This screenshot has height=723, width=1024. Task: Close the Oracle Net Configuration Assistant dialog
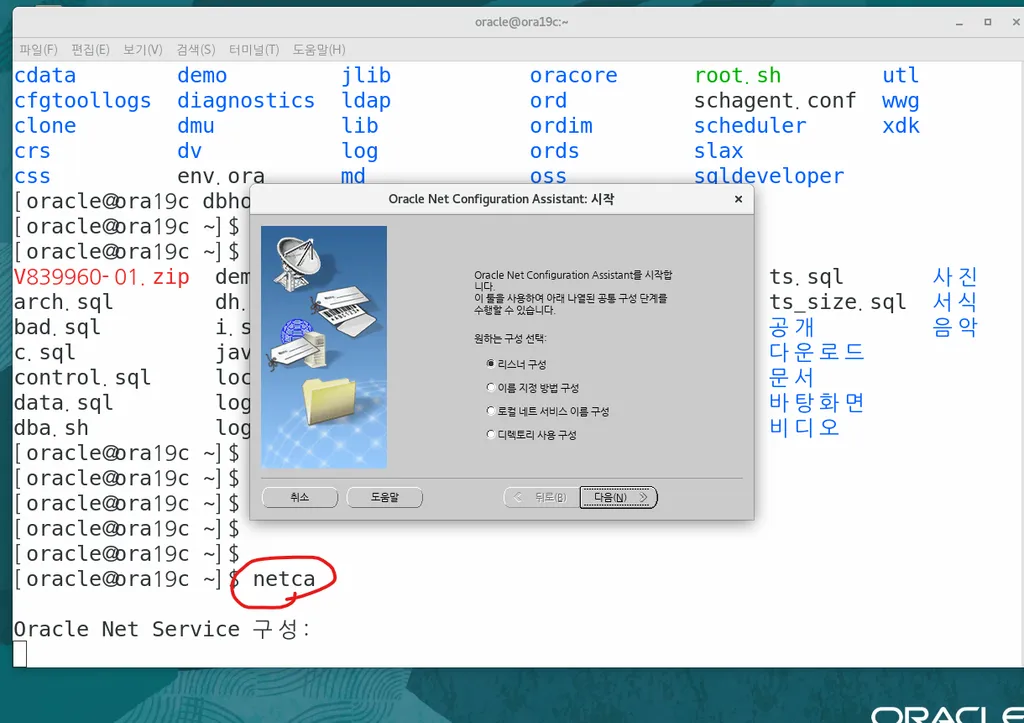click(738, 199)
